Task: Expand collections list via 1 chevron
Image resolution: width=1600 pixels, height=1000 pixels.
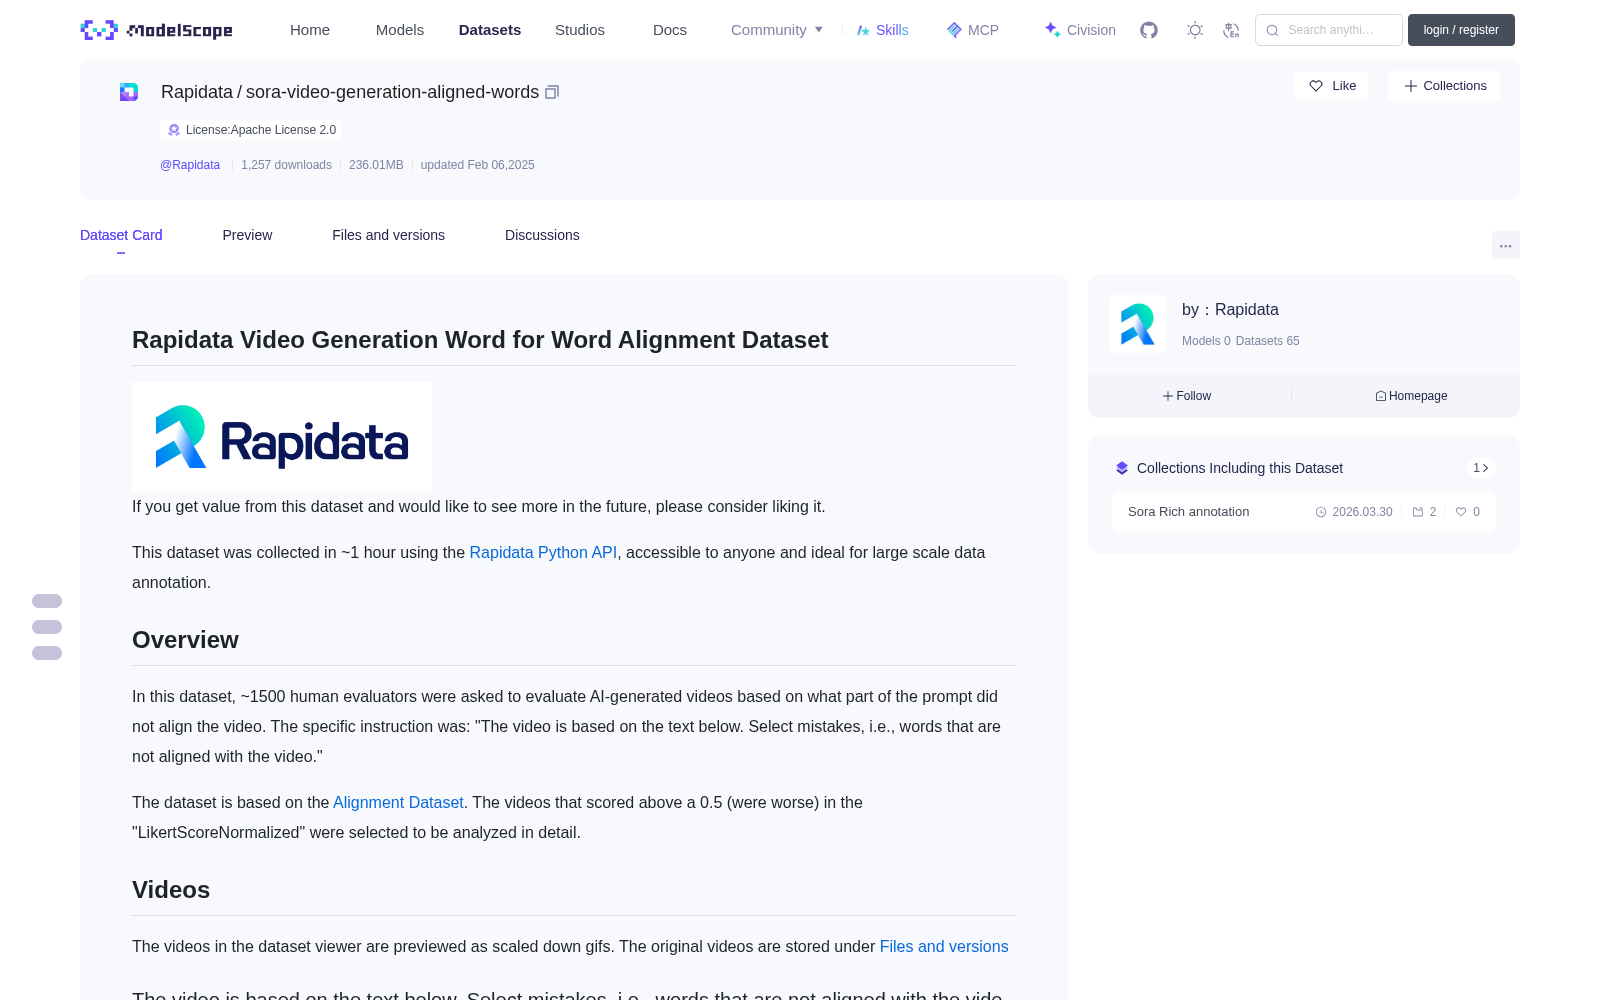Action: pos(1481,468)
